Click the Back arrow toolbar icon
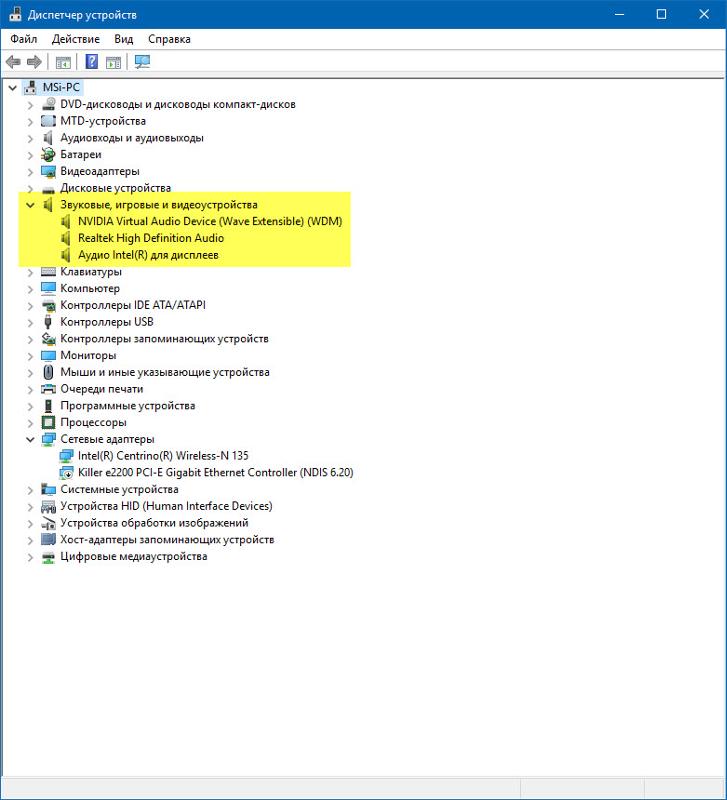727x800 pixels. (13, 62)
